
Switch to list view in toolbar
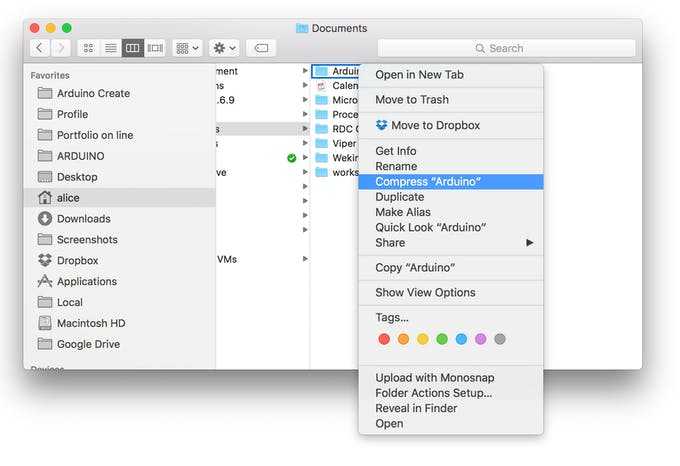point(111,48)
